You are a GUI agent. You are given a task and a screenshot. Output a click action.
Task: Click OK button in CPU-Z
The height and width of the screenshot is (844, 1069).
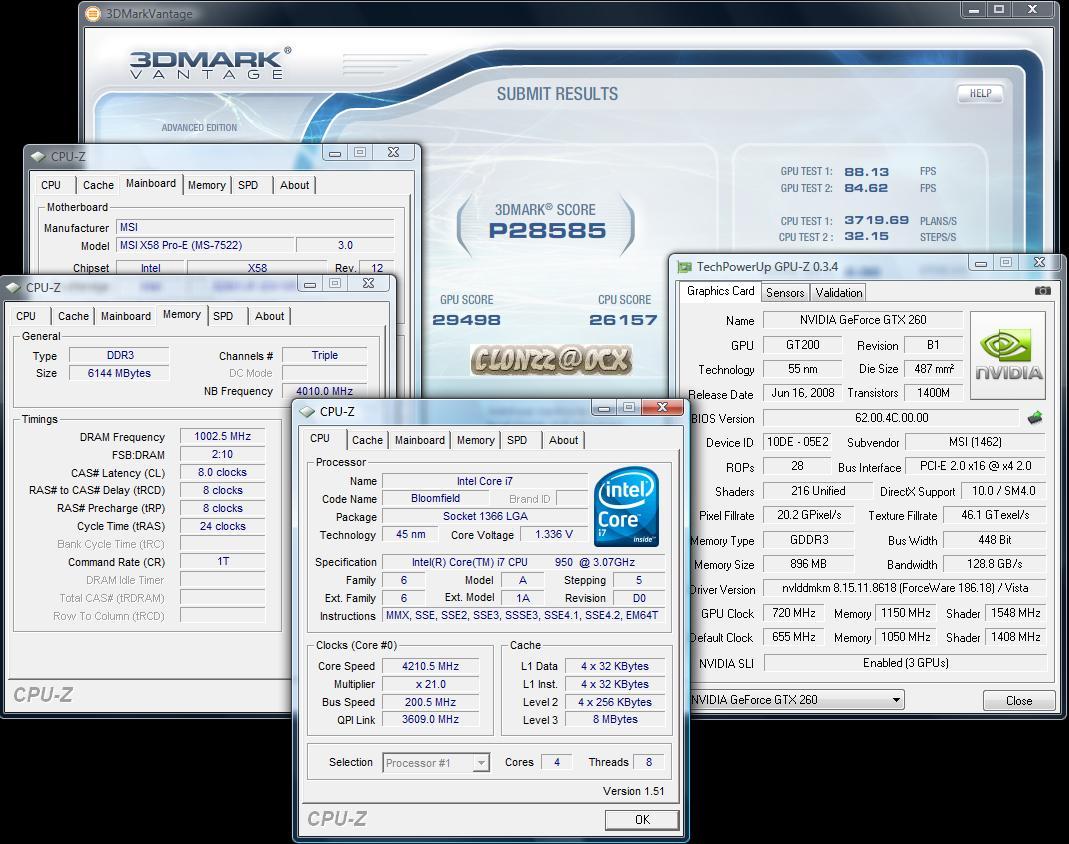pyautogui.click(x=642, y=819)
